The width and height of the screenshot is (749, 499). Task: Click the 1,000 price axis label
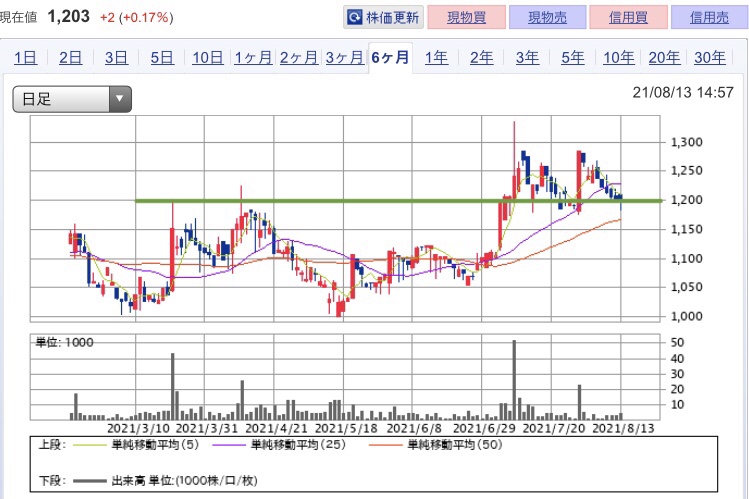click(x=687, y=316)
